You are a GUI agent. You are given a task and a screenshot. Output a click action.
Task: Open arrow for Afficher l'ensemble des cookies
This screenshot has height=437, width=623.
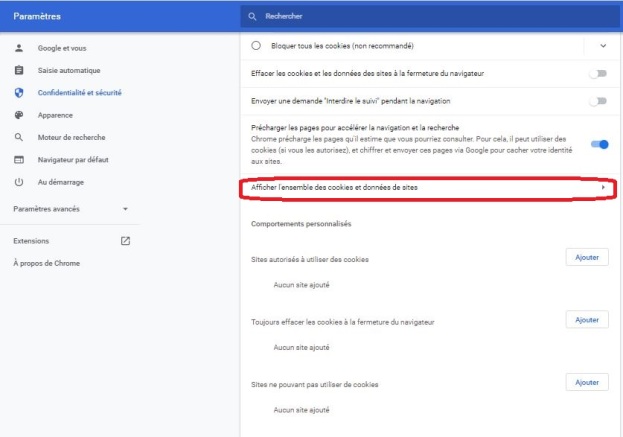pyautogui.click(x=603, y=187)
